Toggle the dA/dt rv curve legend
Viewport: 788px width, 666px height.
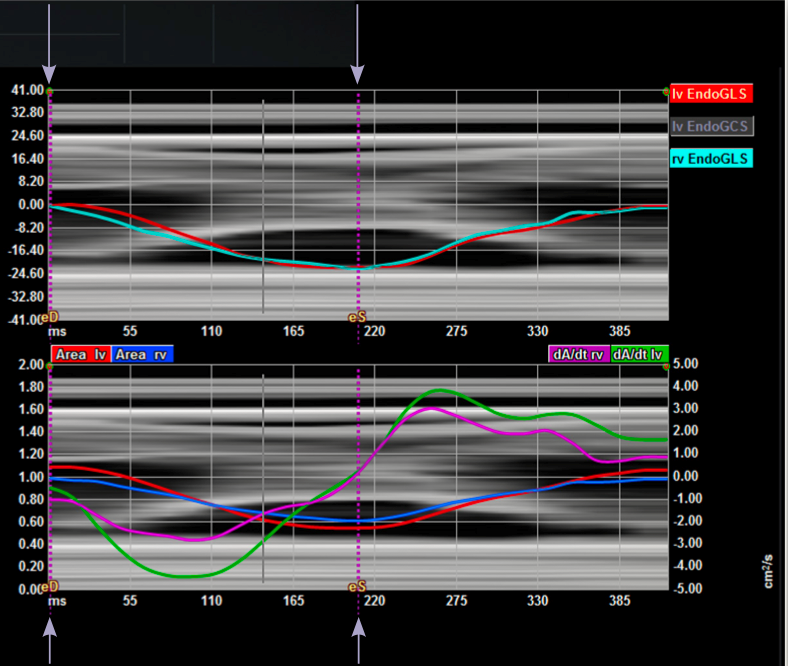click(579, 354)
